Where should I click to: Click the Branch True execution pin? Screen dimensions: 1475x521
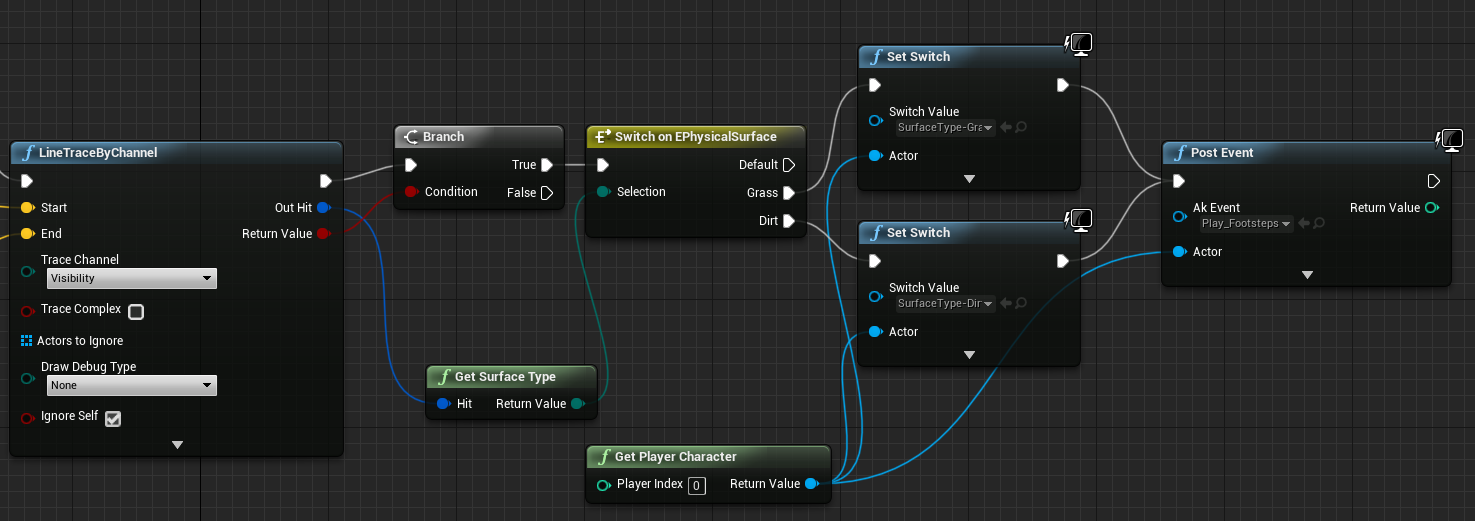547,165
